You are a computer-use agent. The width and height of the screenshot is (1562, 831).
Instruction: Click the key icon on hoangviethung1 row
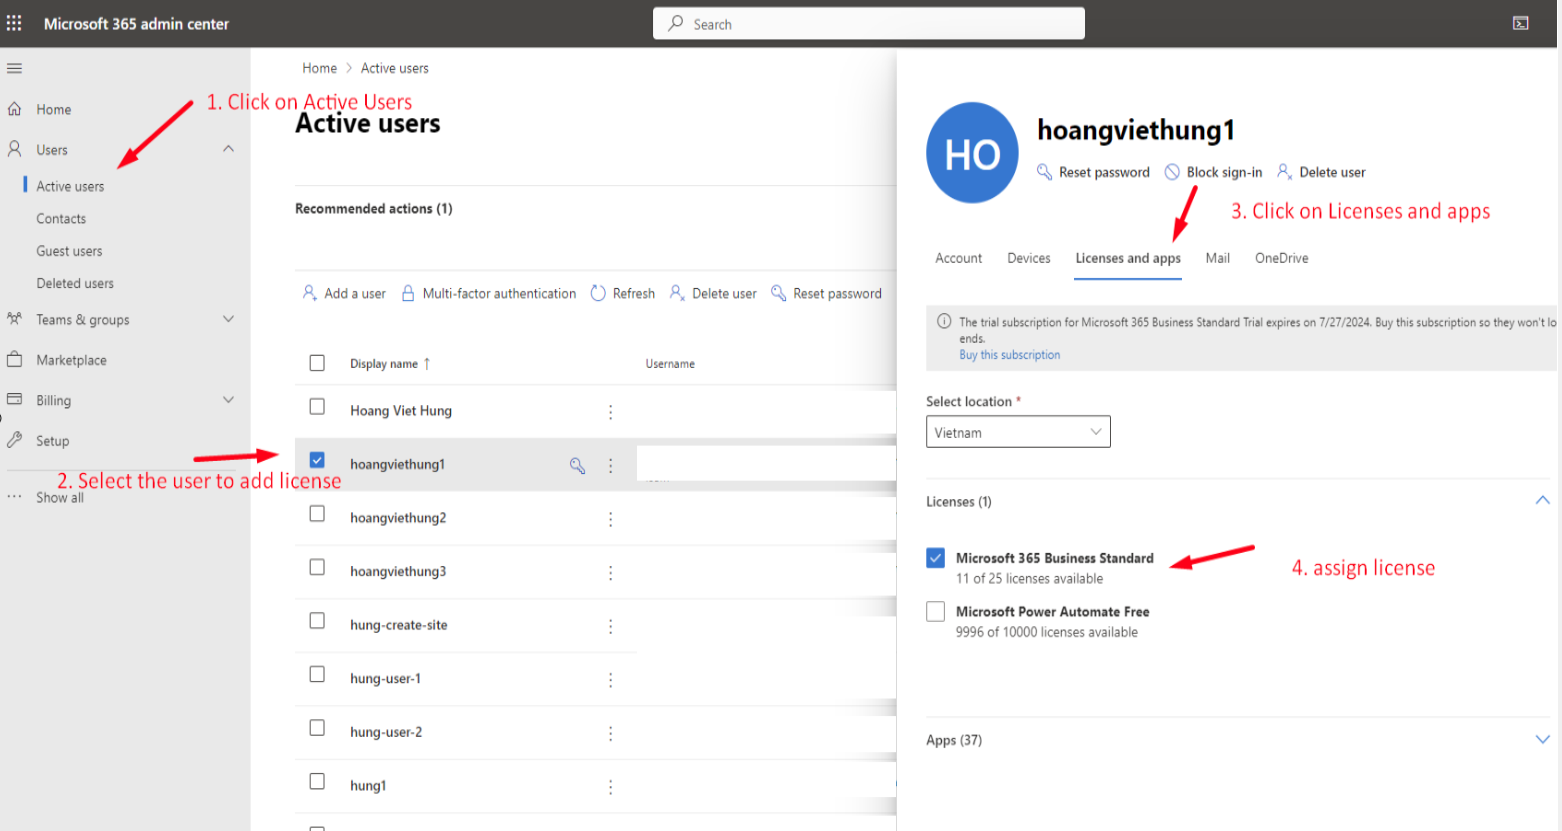[x=577, y=465]
